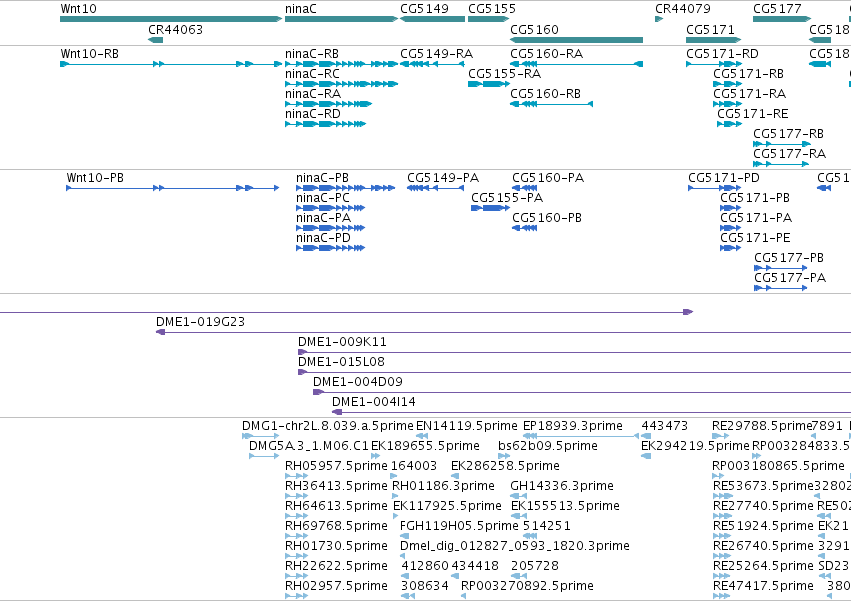Select the CG5155 gene arrow

[x=488, y=19]
